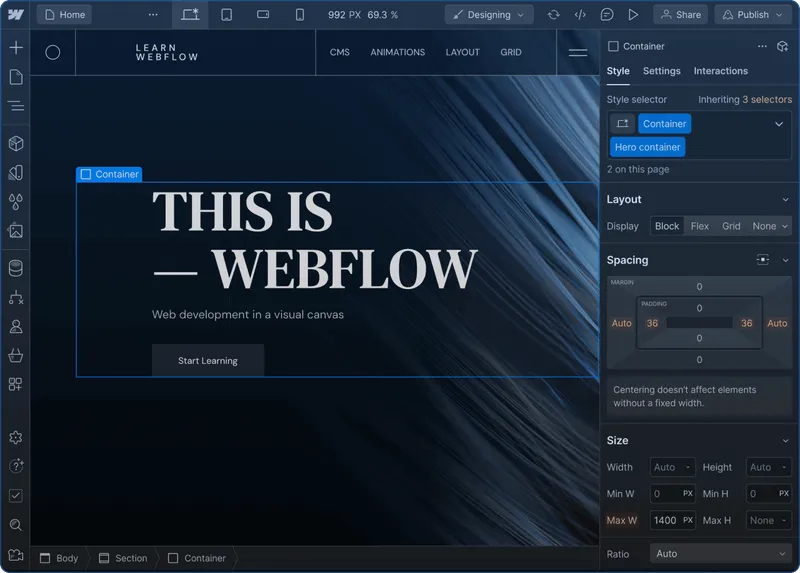Open the Variables droplets panel
800x573 pixels.
16,202
